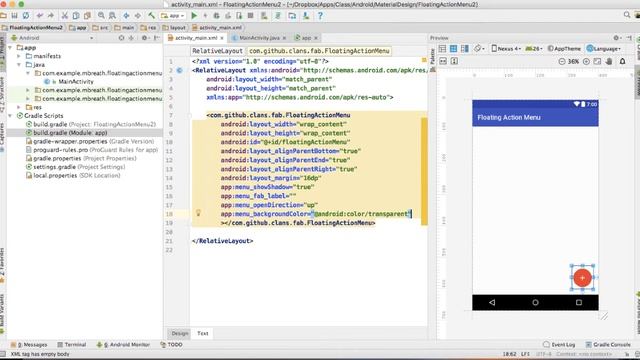Select build.gradle (Module: app) file
The width and height of the screenshot is (640, 360).
point(70,133)
